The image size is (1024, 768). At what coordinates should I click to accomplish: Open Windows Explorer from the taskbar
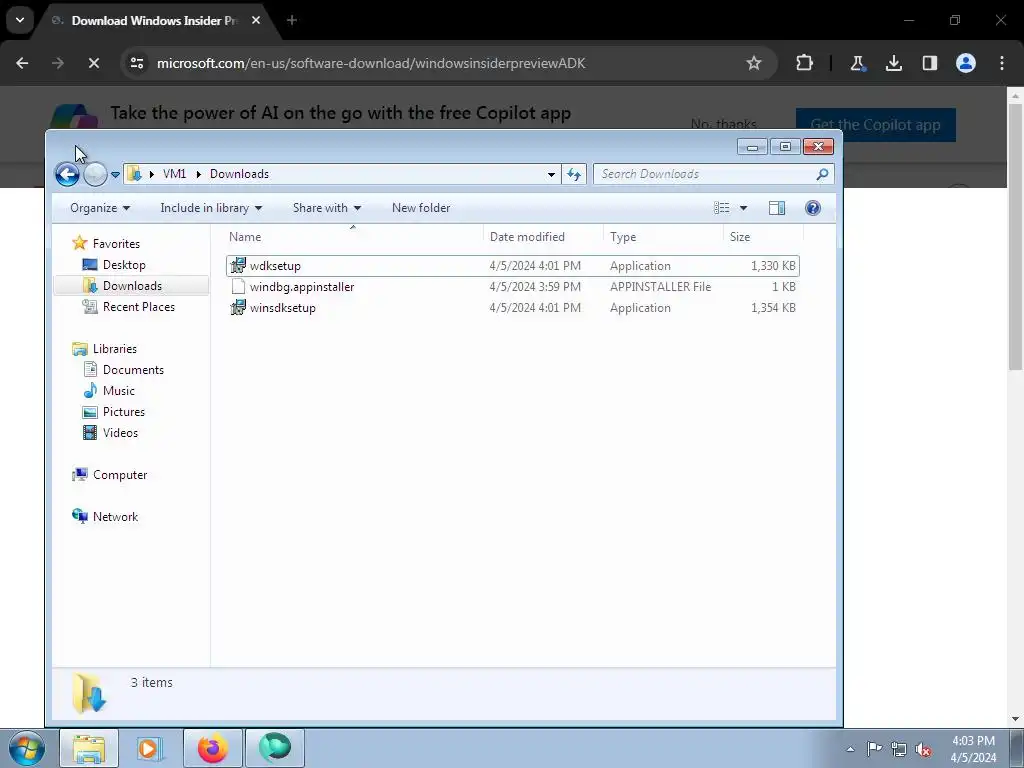tap(89, 748)
